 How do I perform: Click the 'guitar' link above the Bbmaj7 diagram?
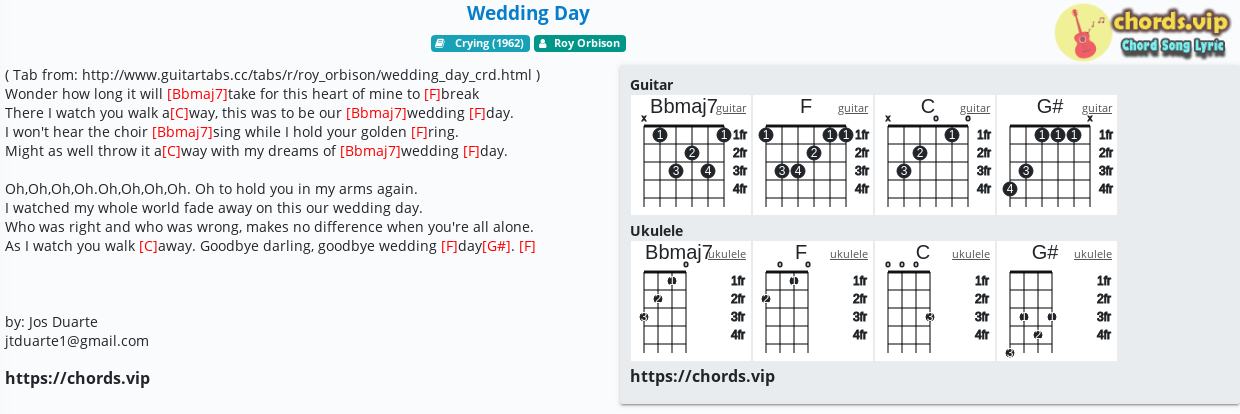[x=731, y=108]
